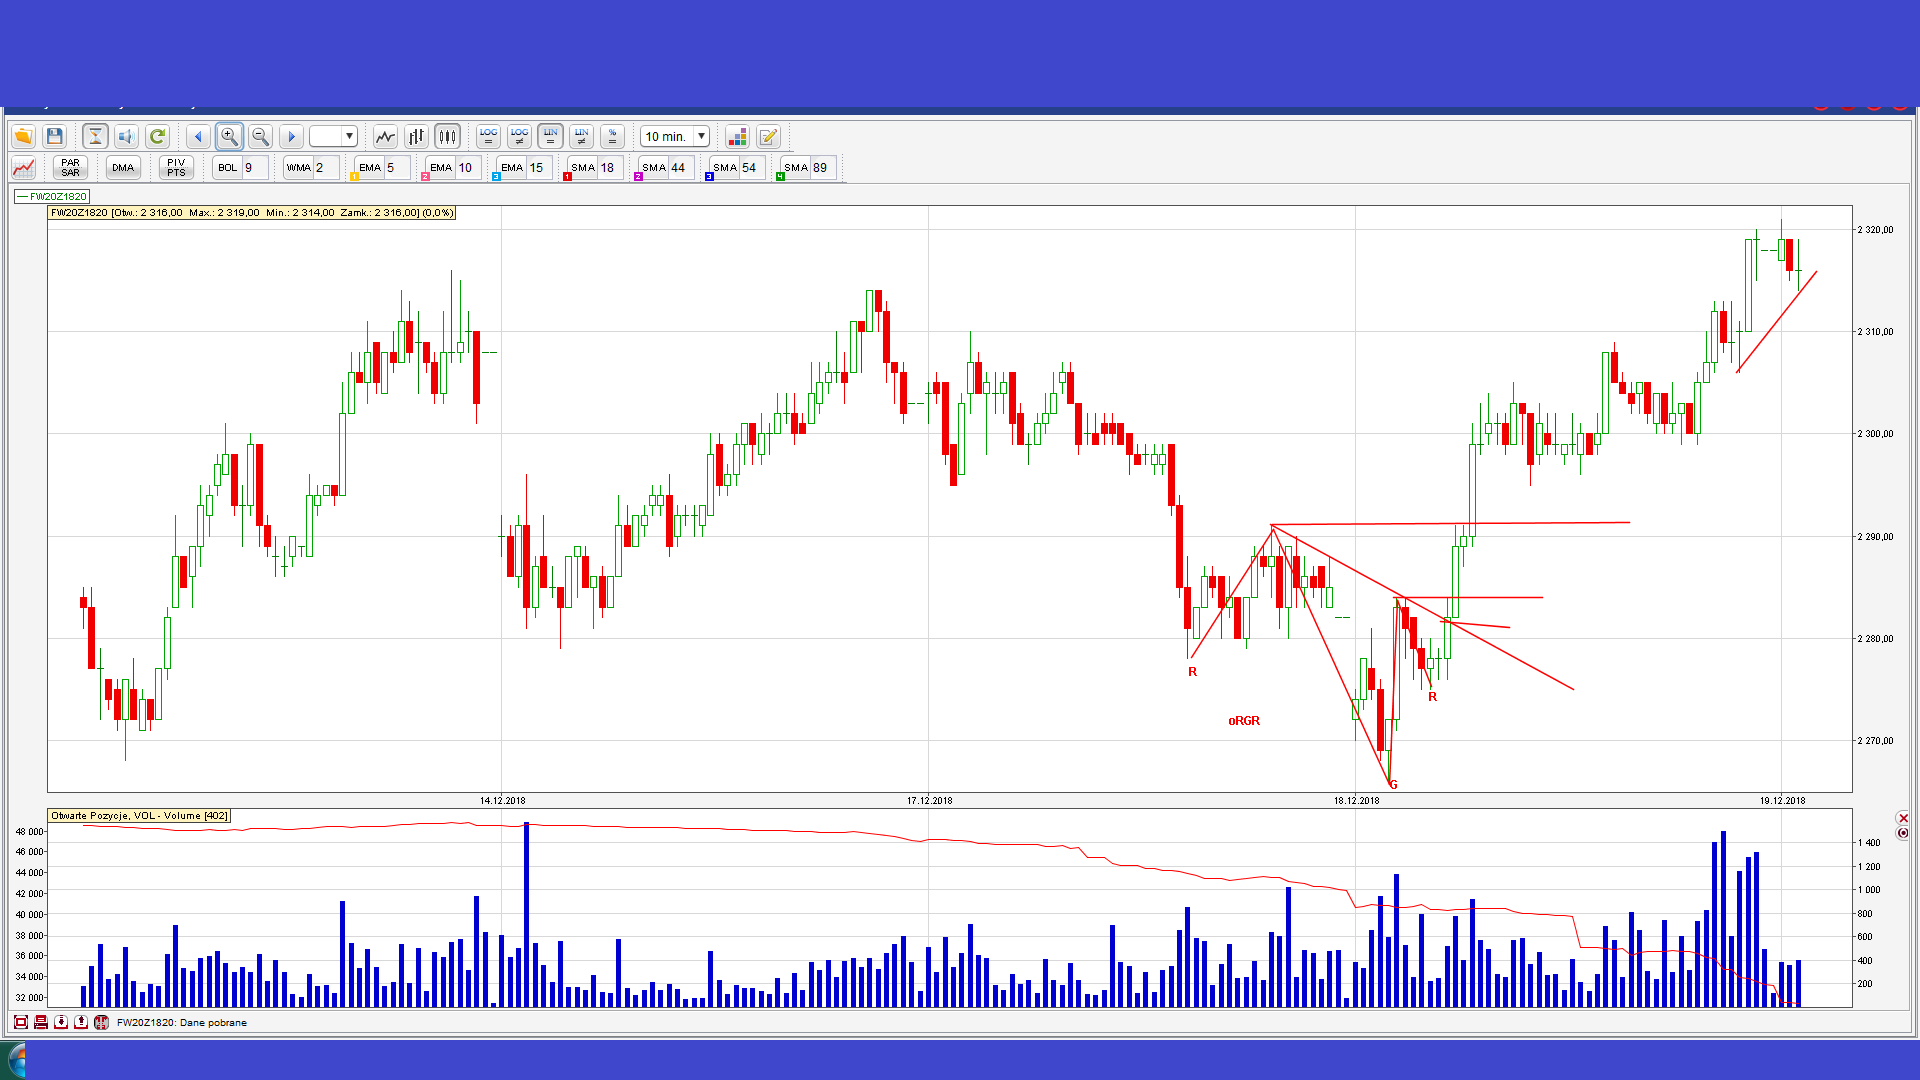Click the SMA 89 green color marker
Screen dimensions: 1920x1080
point(780,177)
